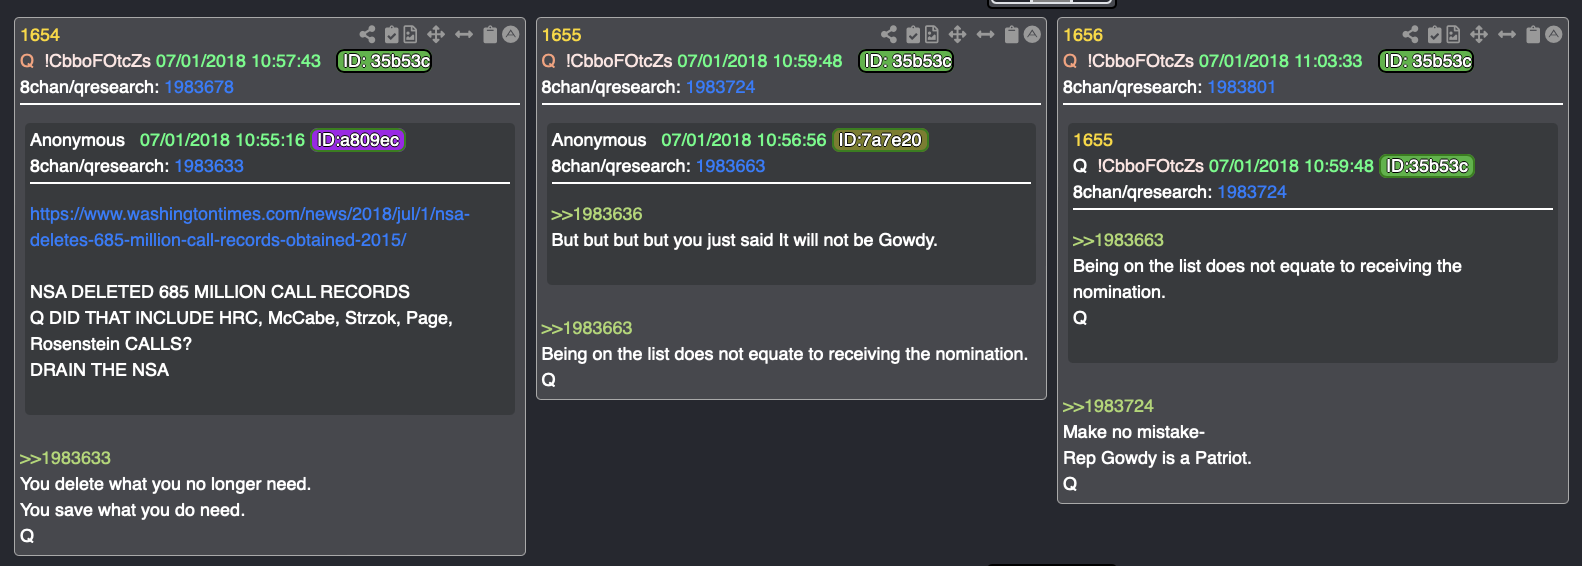Click the timestamp 07/01/2018 10:57:43
Viewport: 1582px width, 566px height.
tap(238, 61)
